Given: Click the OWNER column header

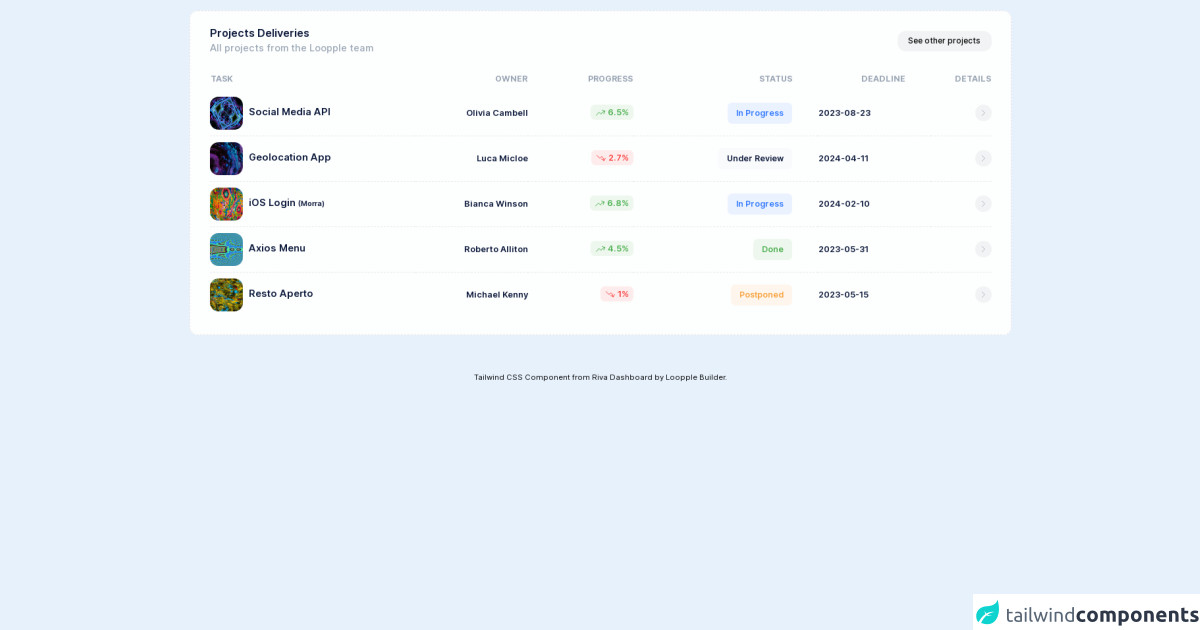Looking at the screenshot, I should click(511, 78).
